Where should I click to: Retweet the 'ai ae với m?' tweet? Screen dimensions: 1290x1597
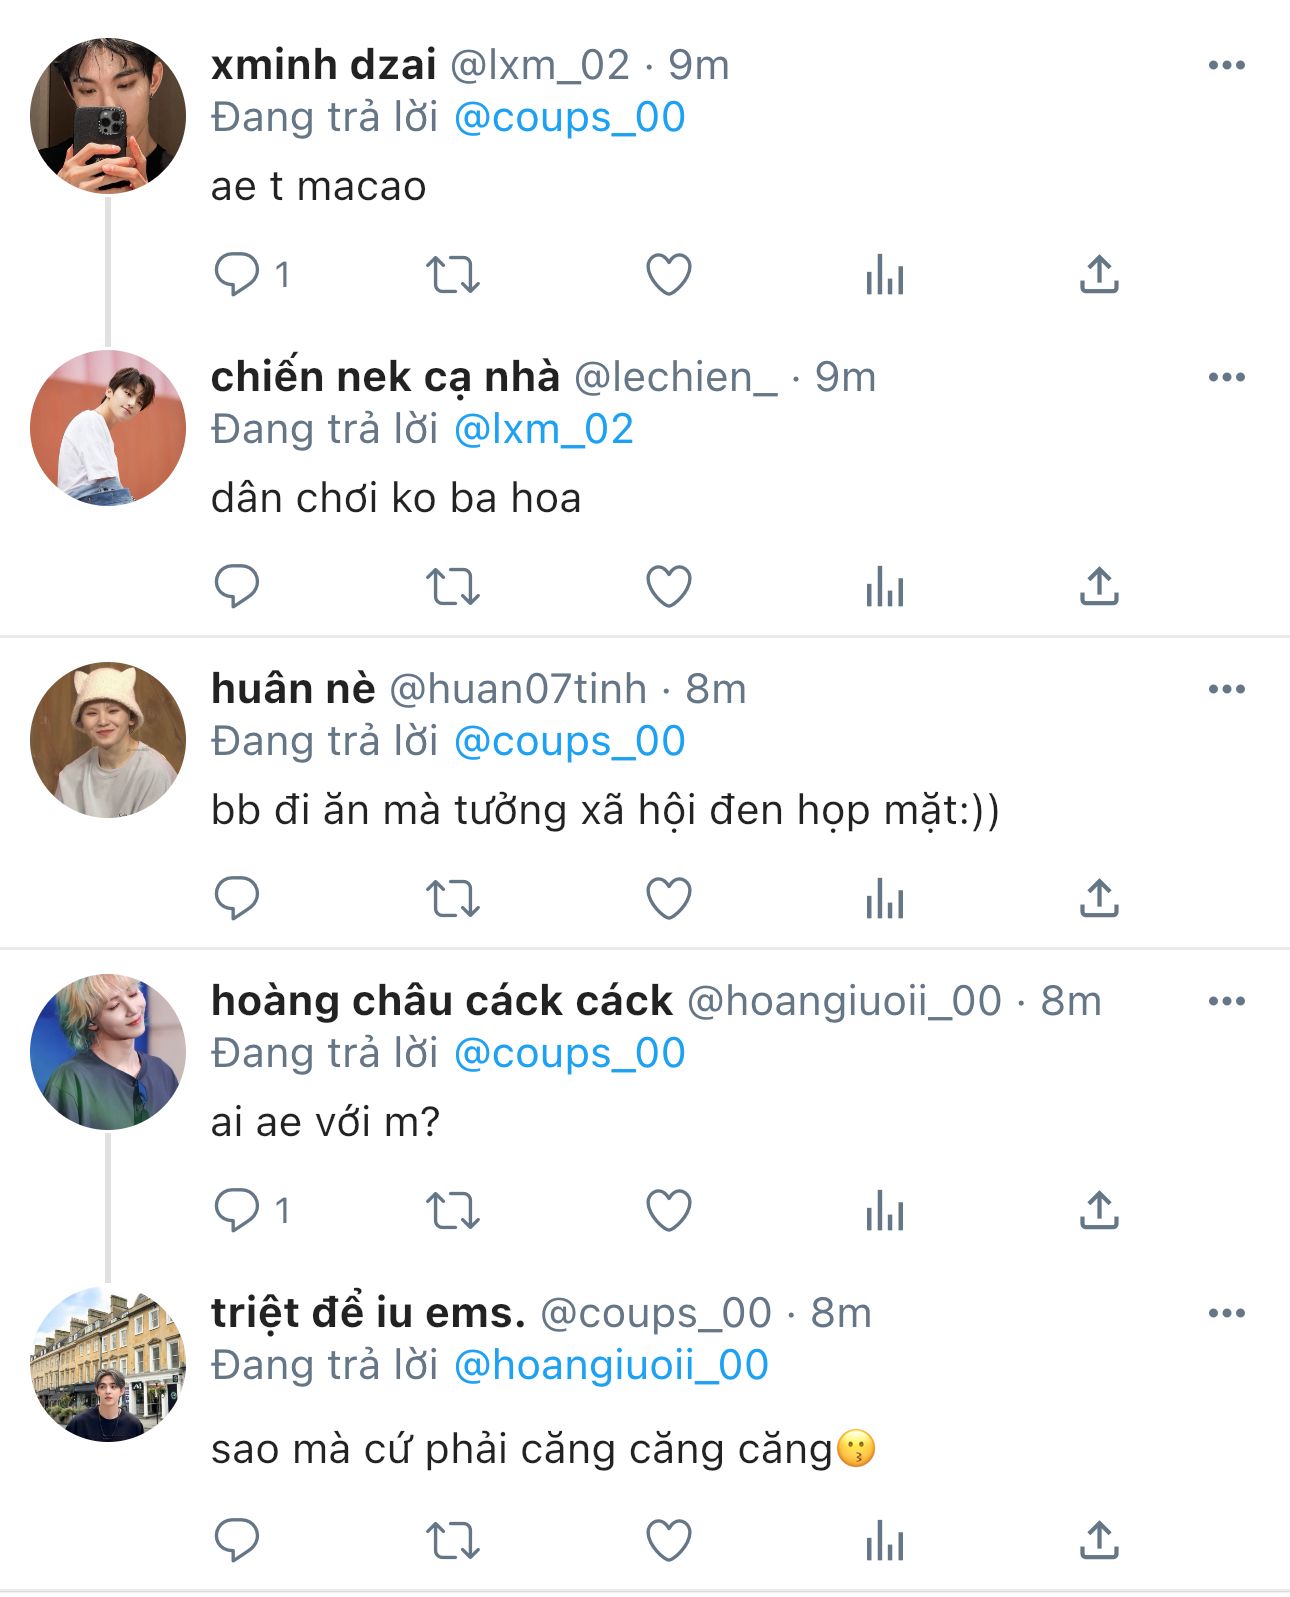coord(453,1210)
